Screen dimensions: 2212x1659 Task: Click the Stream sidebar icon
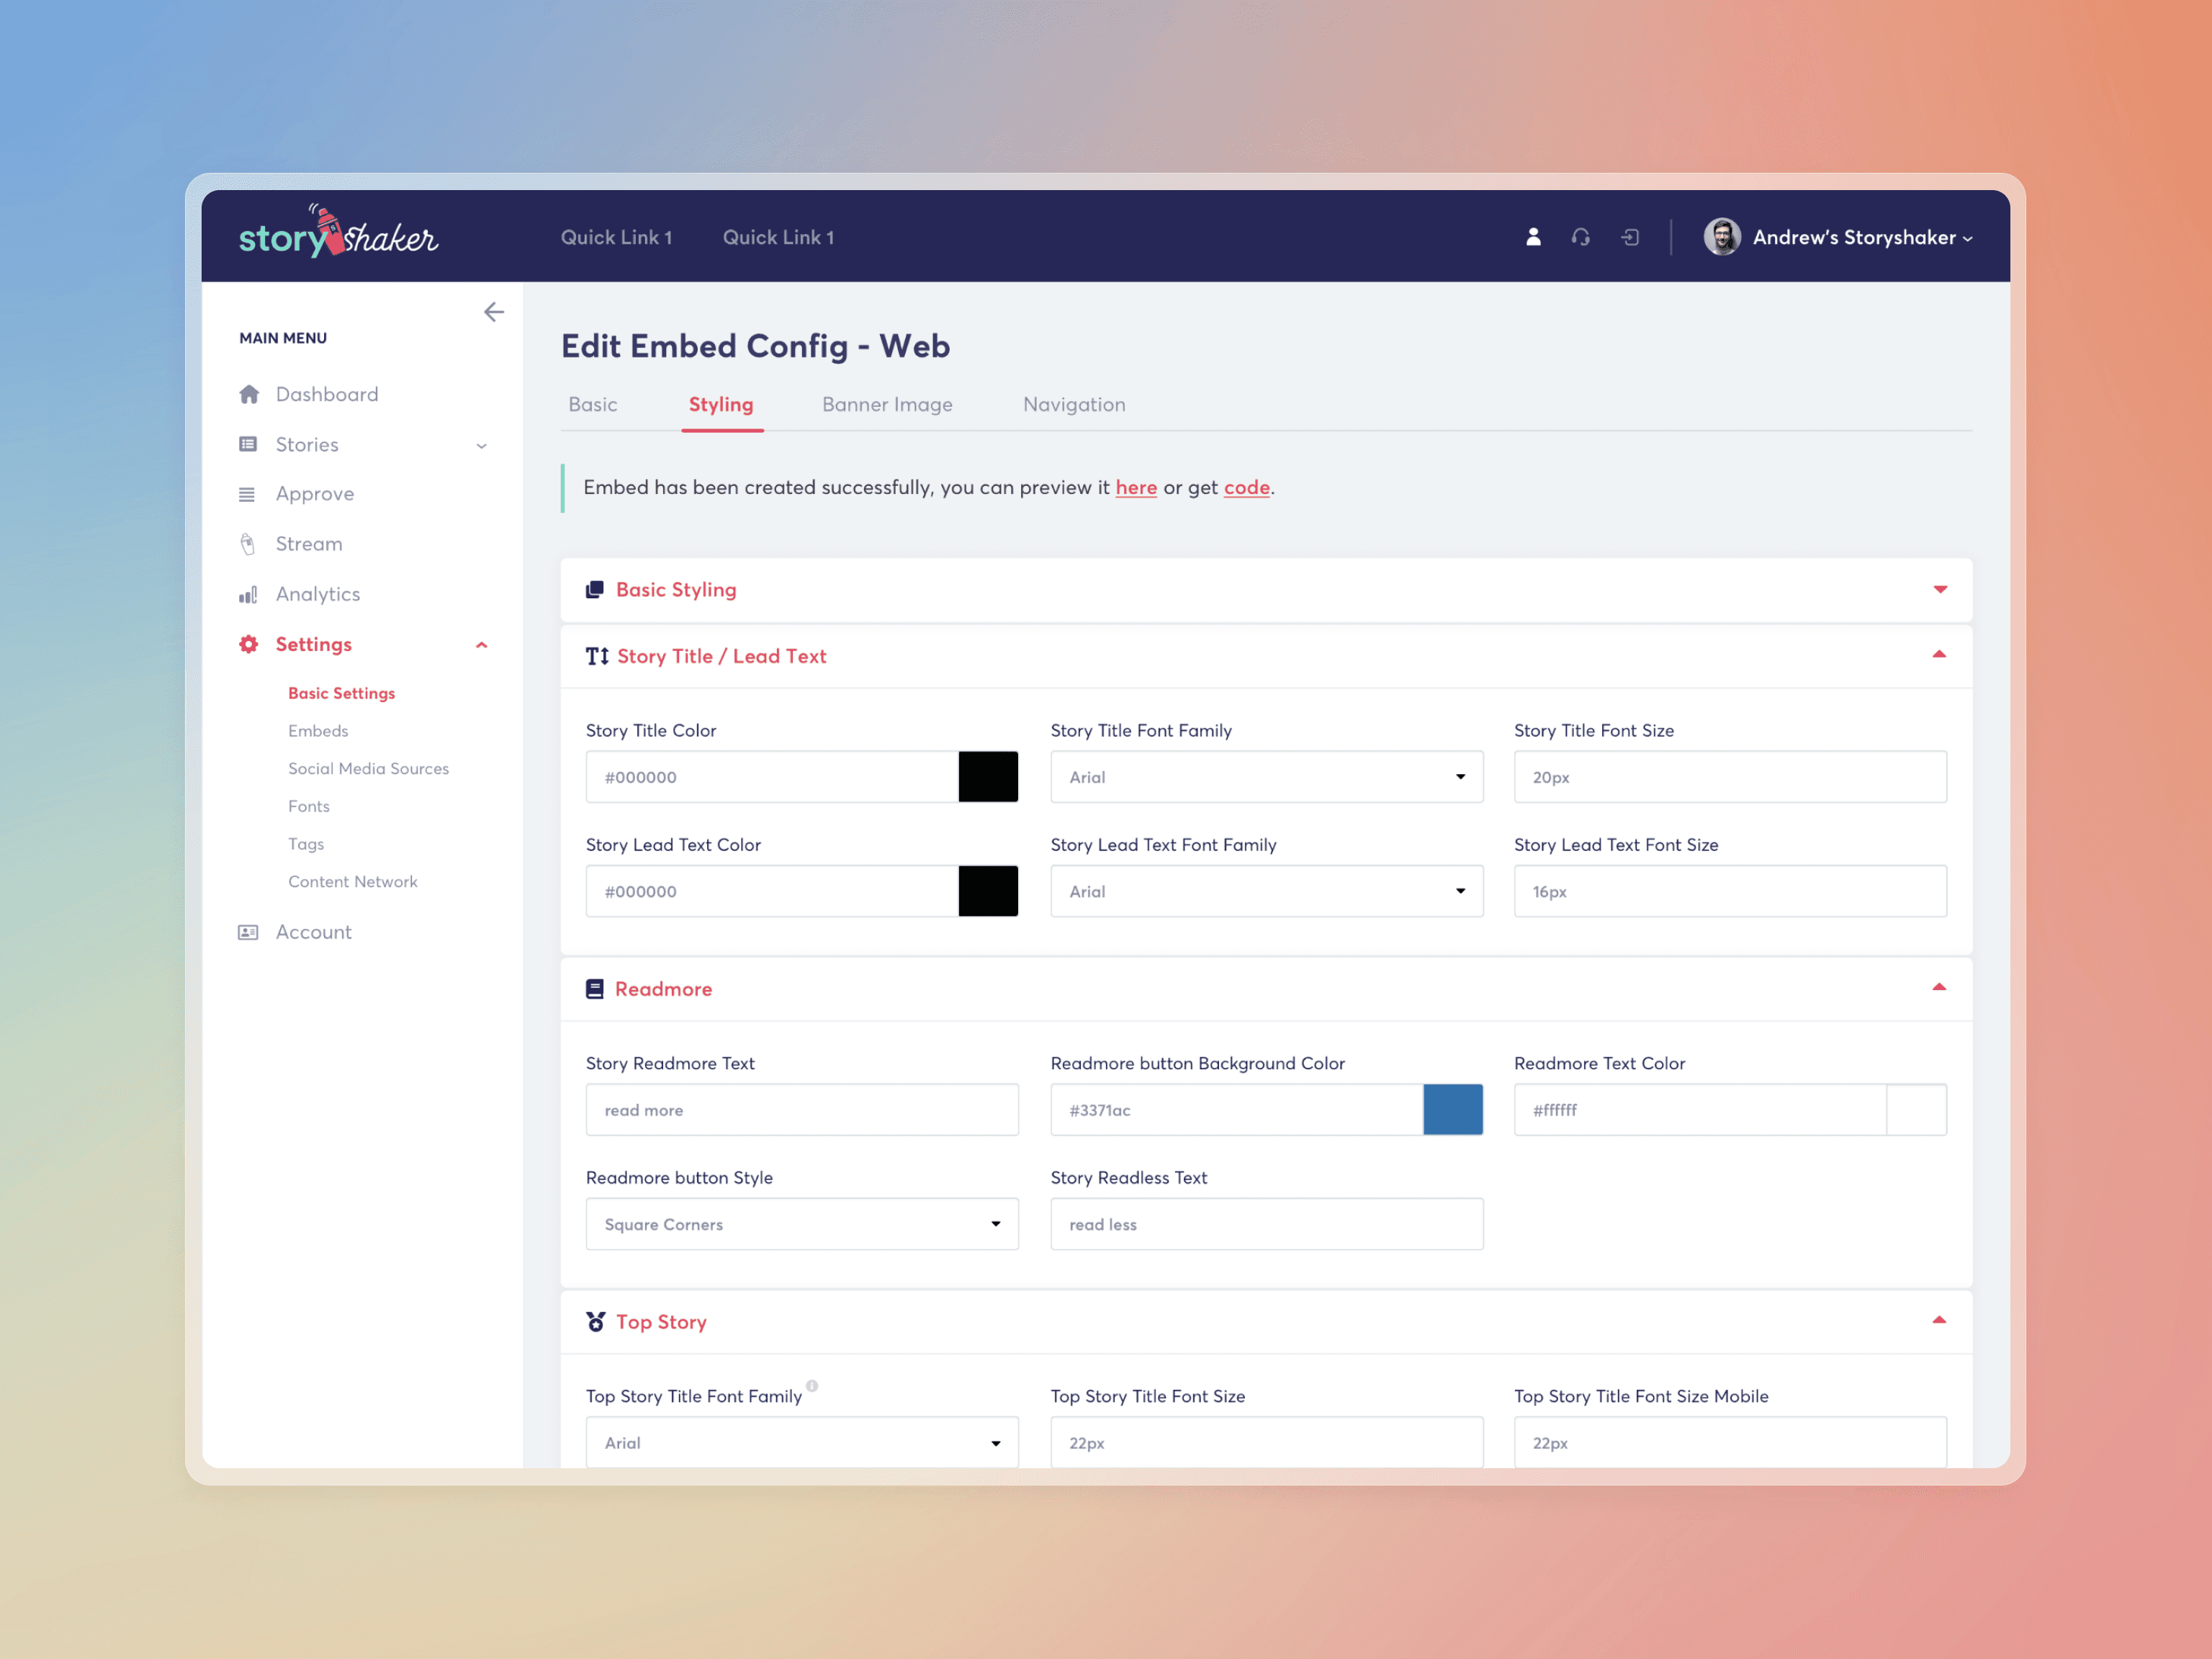[x=248, y=544]
